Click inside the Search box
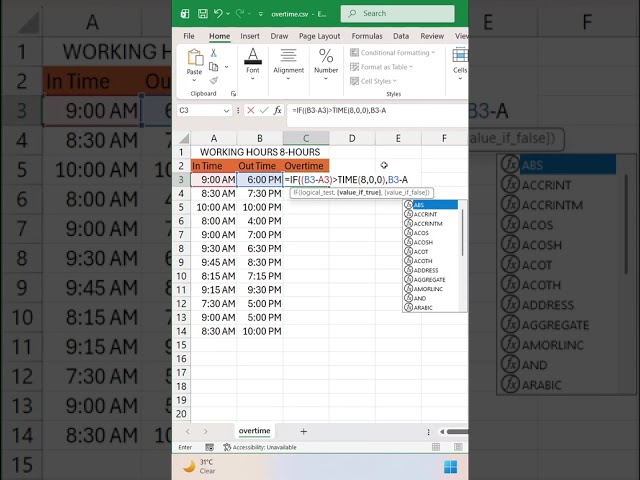 click(398, 13)
